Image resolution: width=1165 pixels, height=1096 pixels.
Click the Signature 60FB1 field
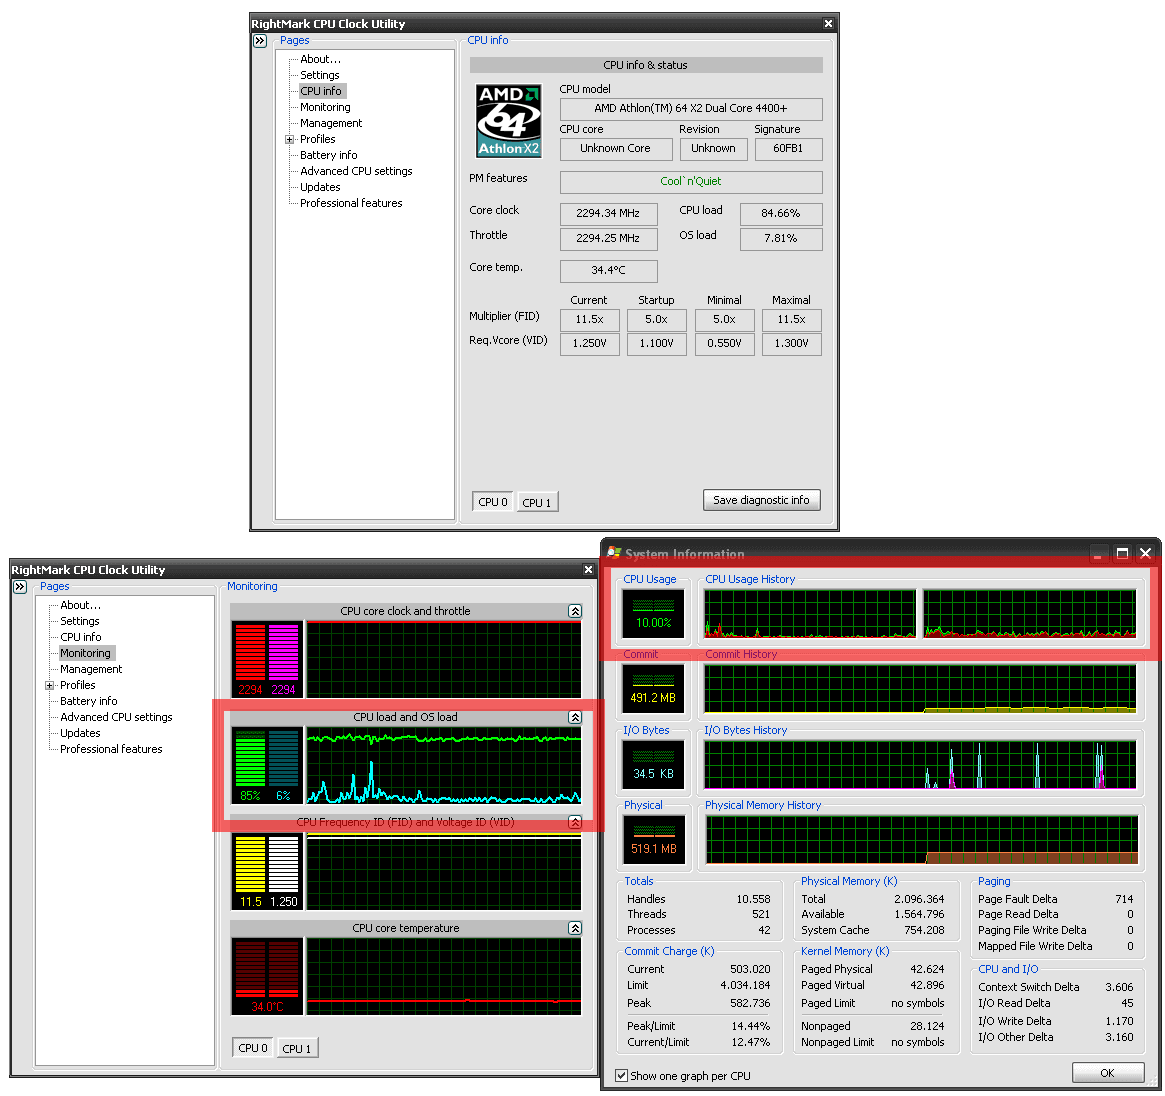click(788, 149)
